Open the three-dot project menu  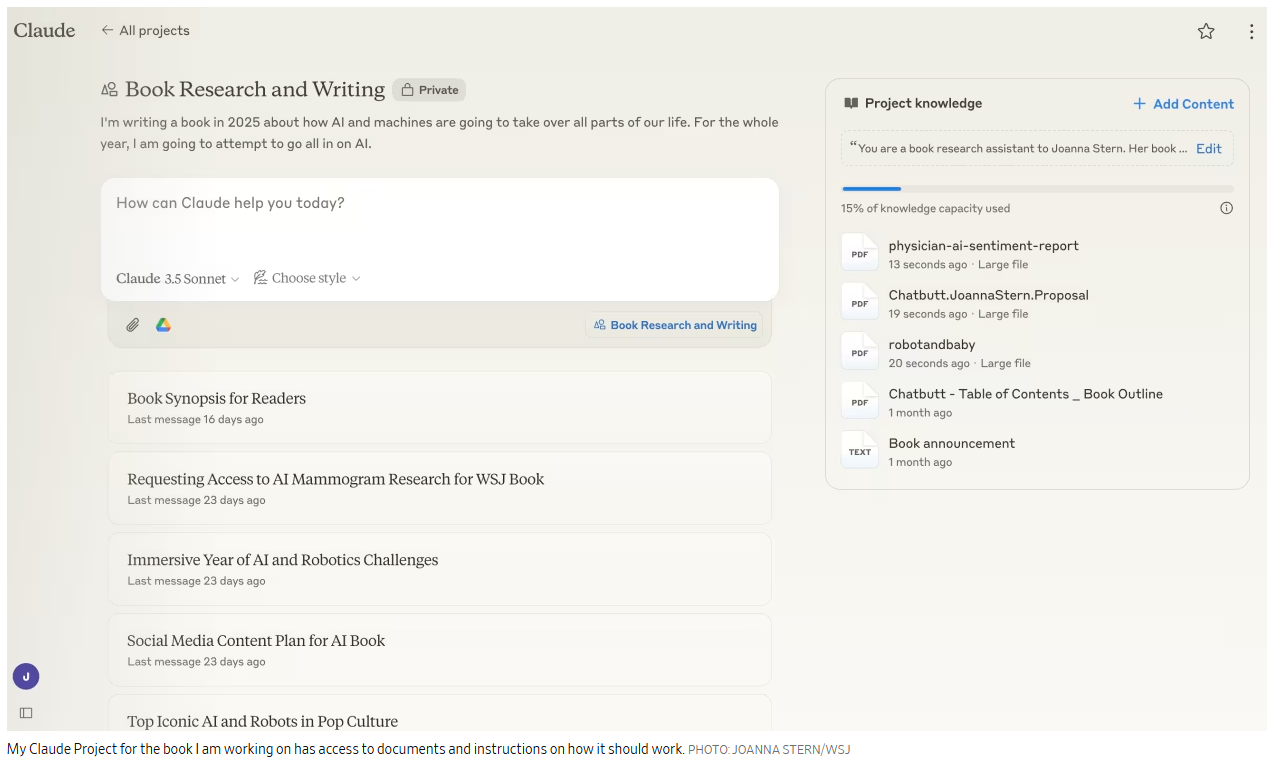1251,31
